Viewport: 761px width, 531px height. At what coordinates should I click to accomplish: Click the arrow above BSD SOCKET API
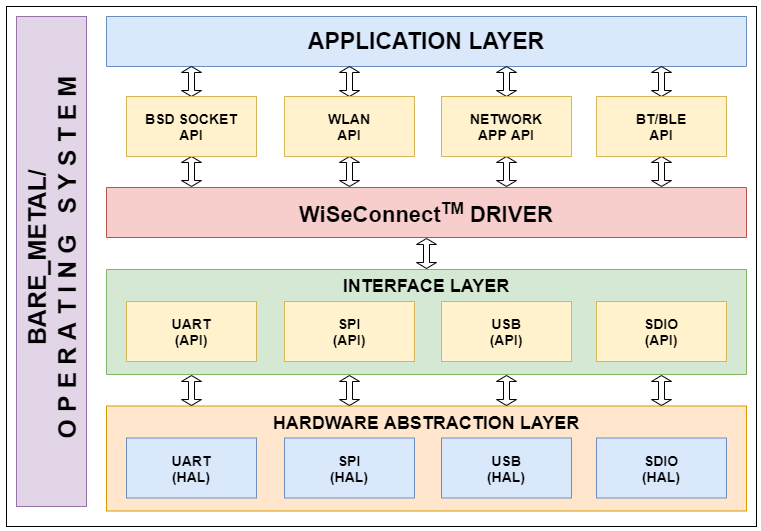click(191, 81)
